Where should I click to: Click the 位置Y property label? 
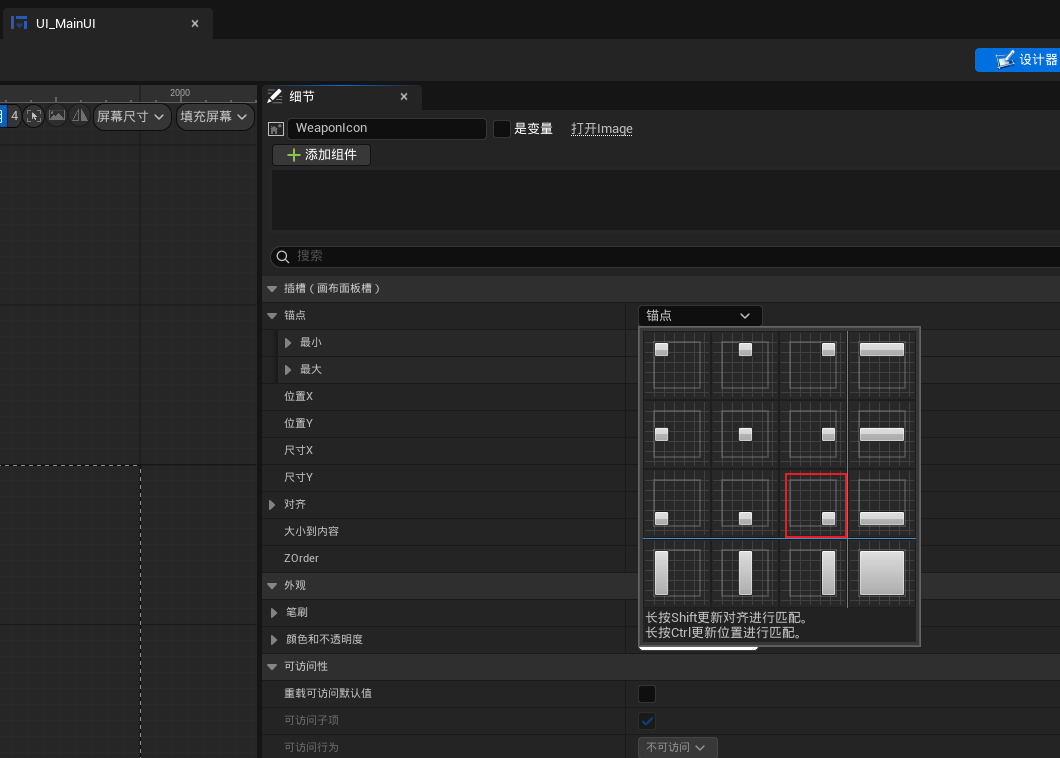click(298, 423)
